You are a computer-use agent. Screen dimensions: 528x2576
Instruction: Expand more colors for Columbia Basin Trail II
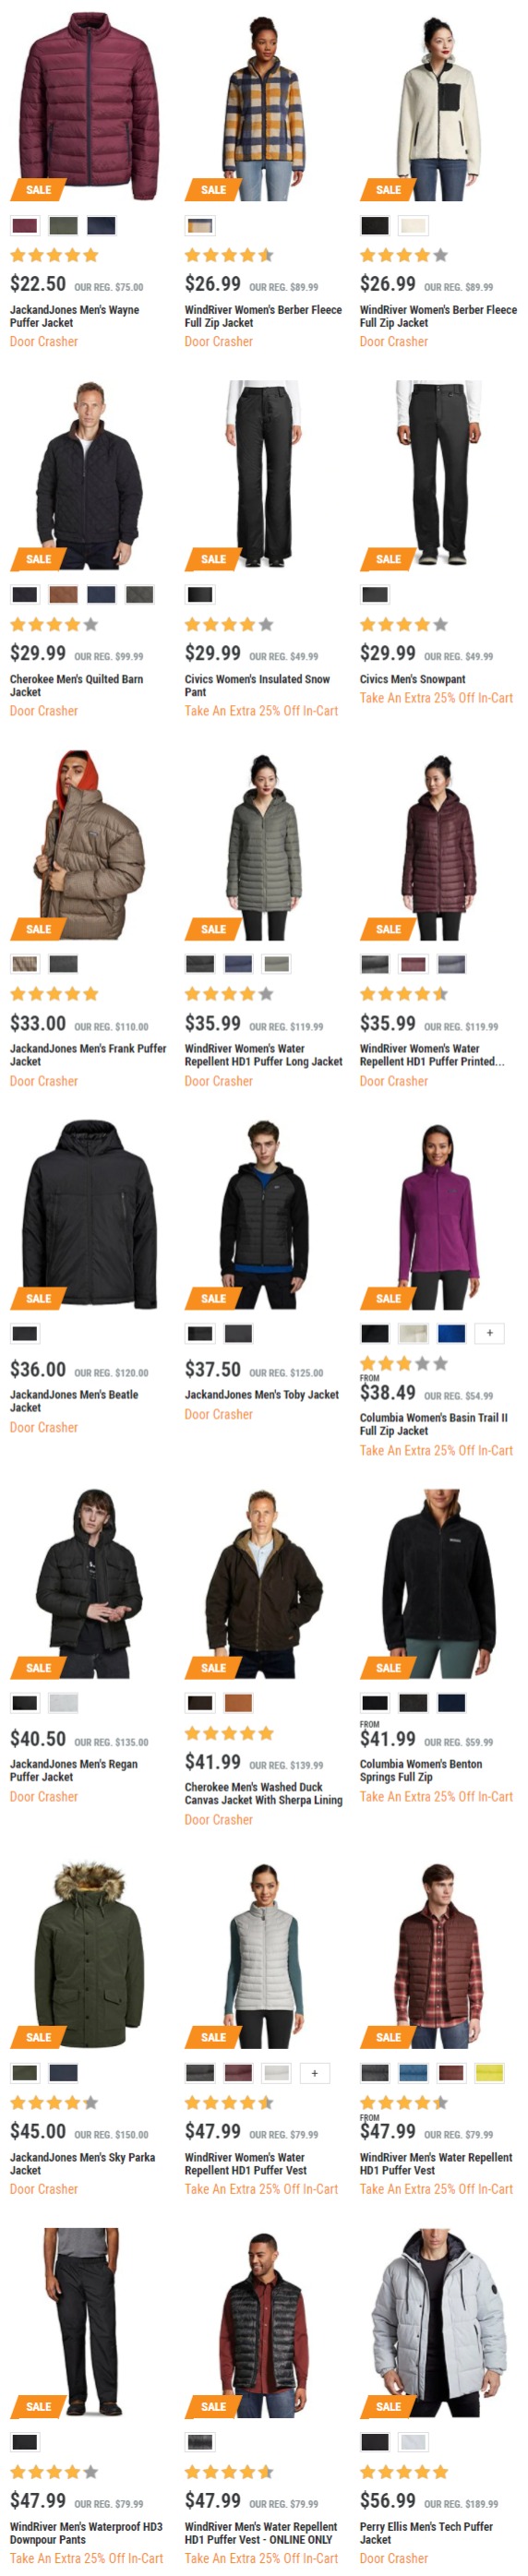(489, 1333)
